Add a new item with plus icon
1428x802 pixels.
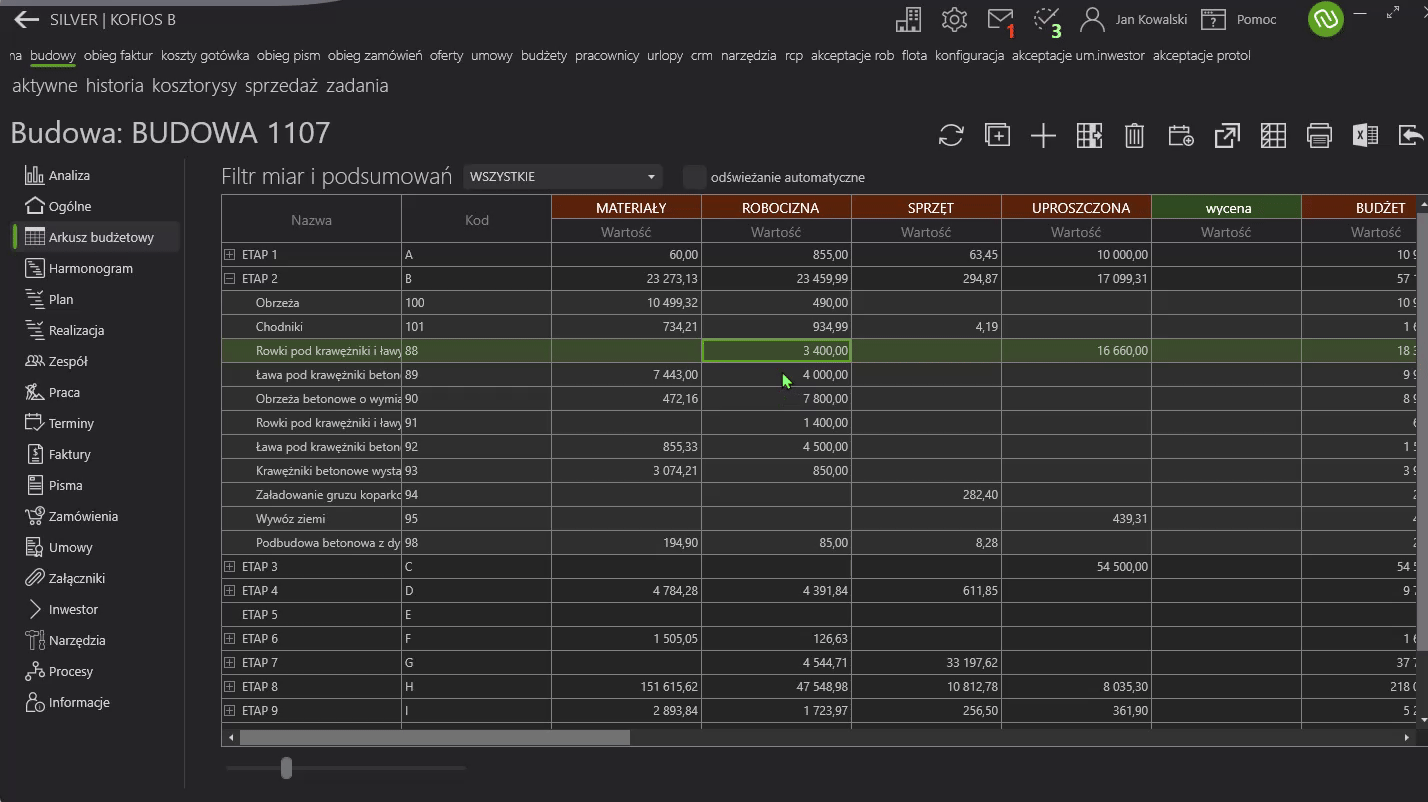(1043, 136)
